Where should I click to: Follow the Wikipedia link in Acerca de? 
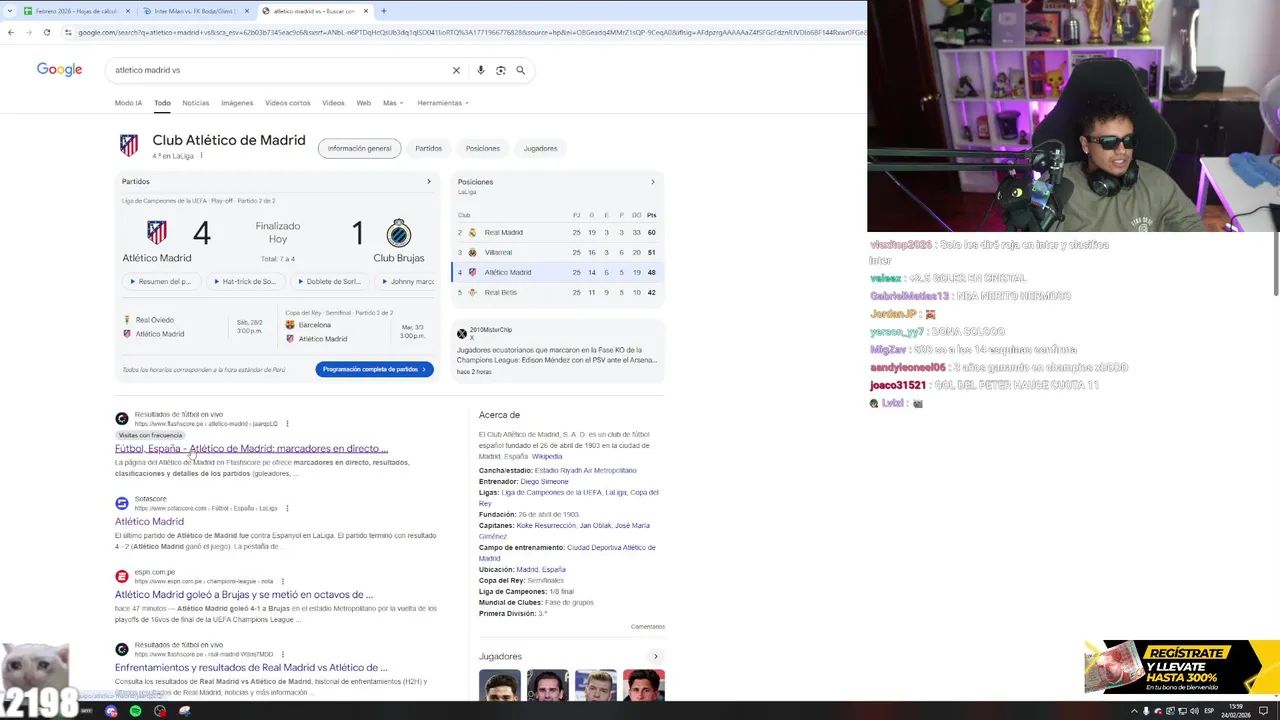(547, 456)
